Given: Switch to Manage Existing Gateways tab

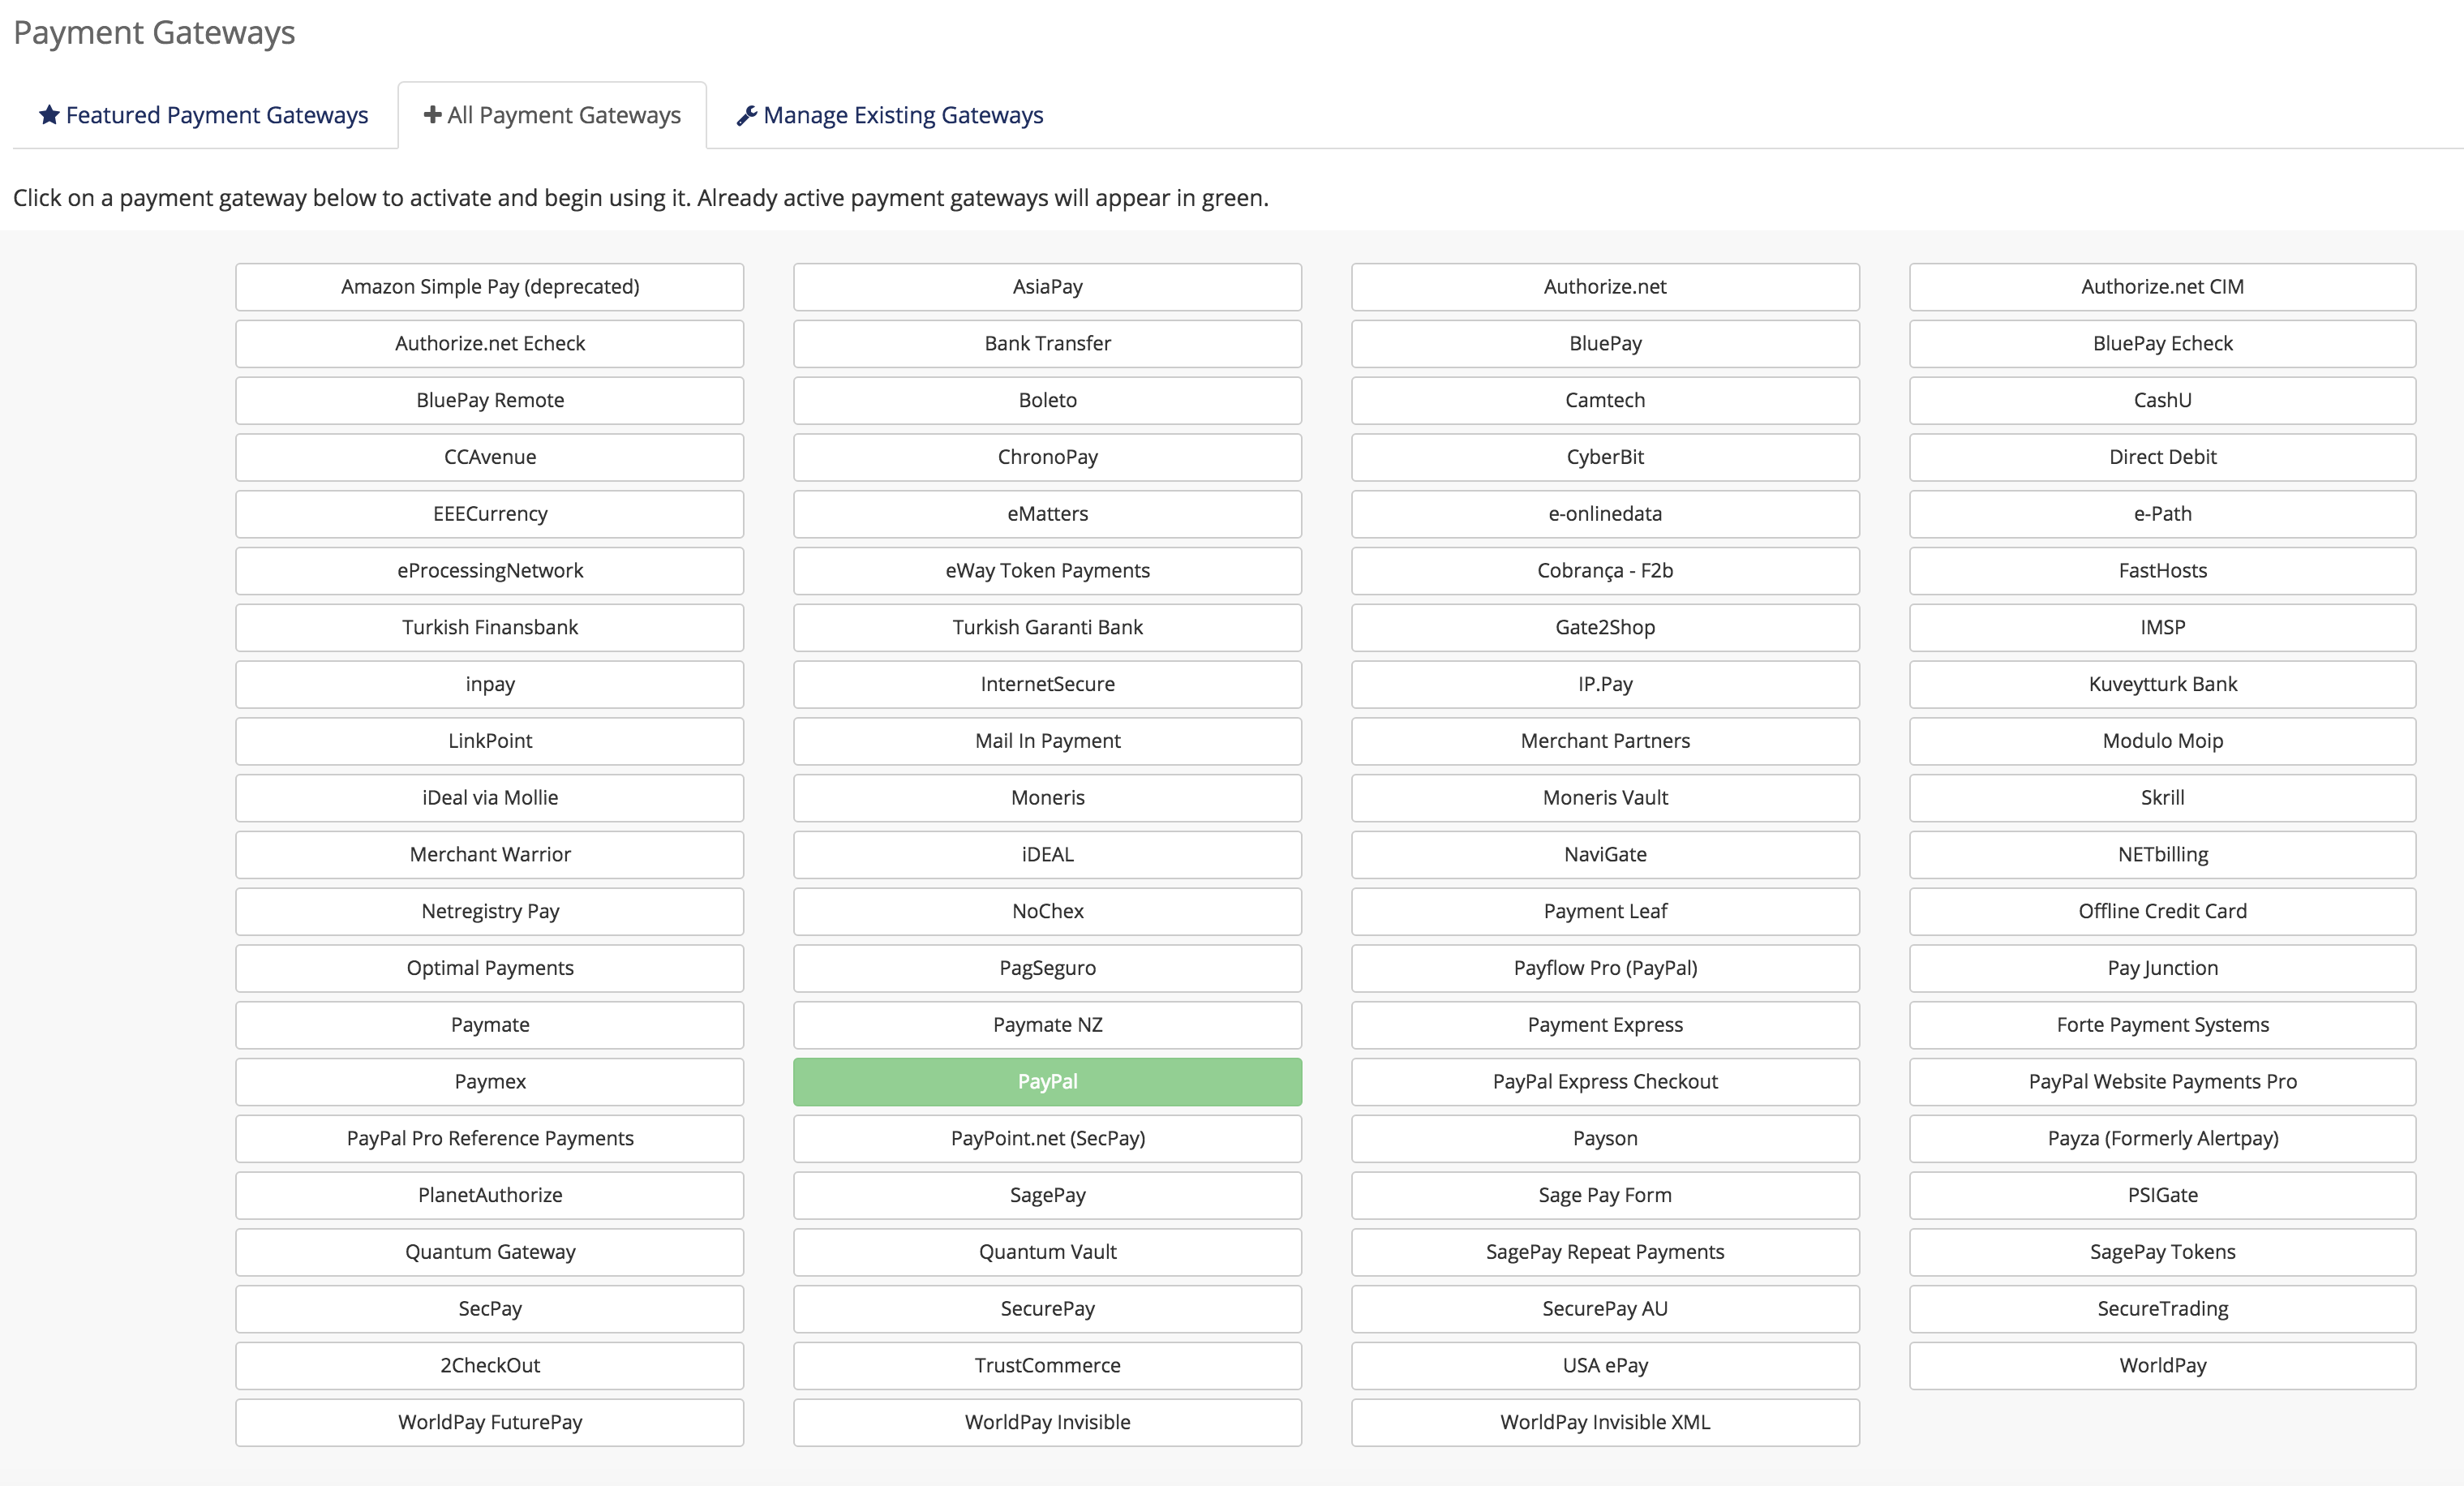Looking at the screenshot, I should click(x=902, y=115).
